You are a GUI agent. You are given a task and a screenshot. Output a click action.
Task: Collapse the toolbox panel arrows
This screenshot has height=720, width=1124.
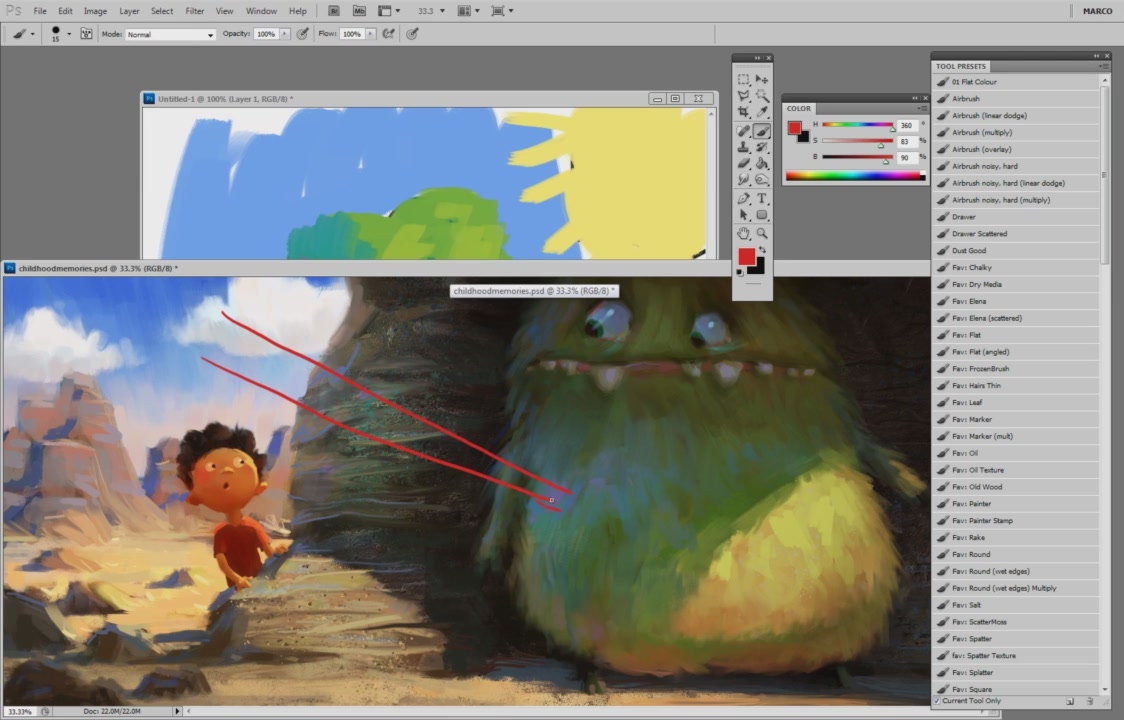[x=757, y=58]
